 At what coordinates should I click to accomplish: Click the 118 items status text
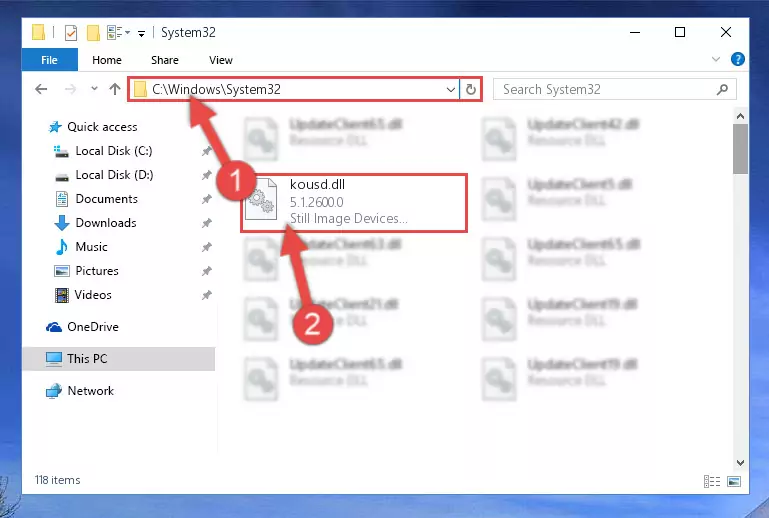(57, 480)
